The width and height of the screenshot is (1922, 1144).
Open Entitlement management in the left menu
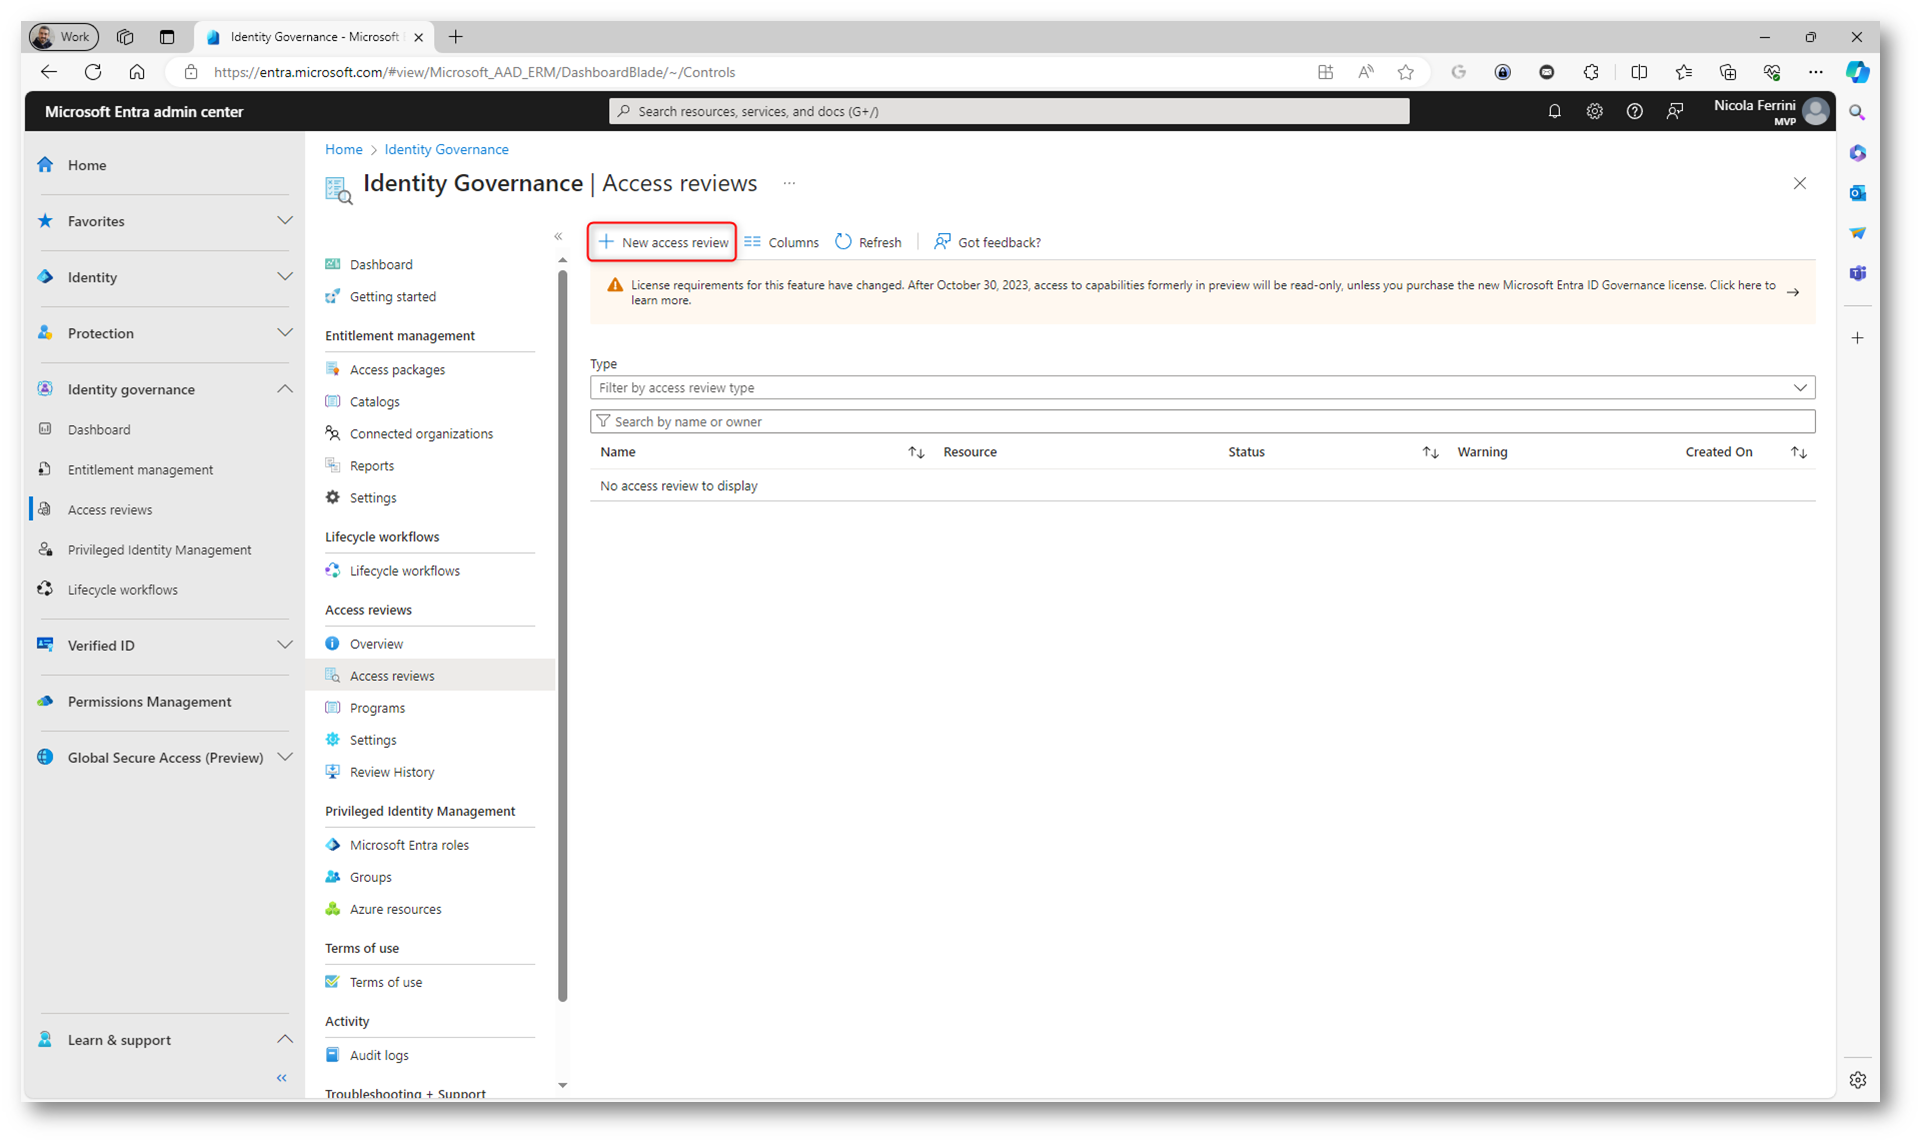pyautogui.click(x=140, y=470)
